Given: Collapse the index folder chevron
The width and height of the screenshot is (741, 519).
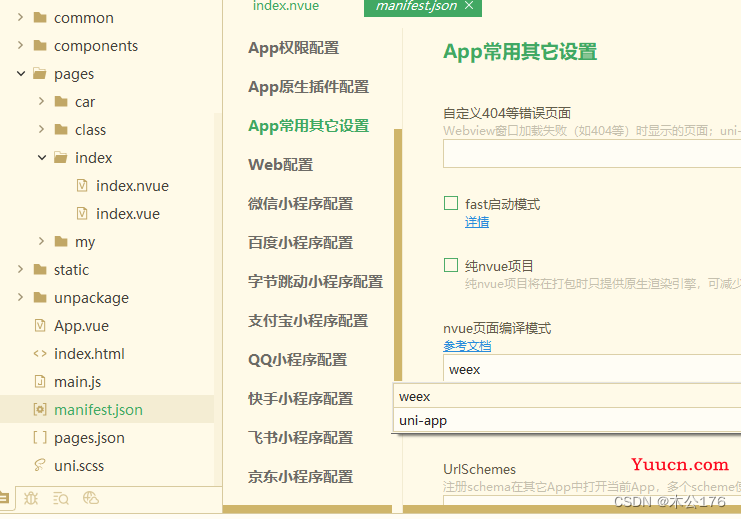Looking at the screenshot, I should point(42,157).
